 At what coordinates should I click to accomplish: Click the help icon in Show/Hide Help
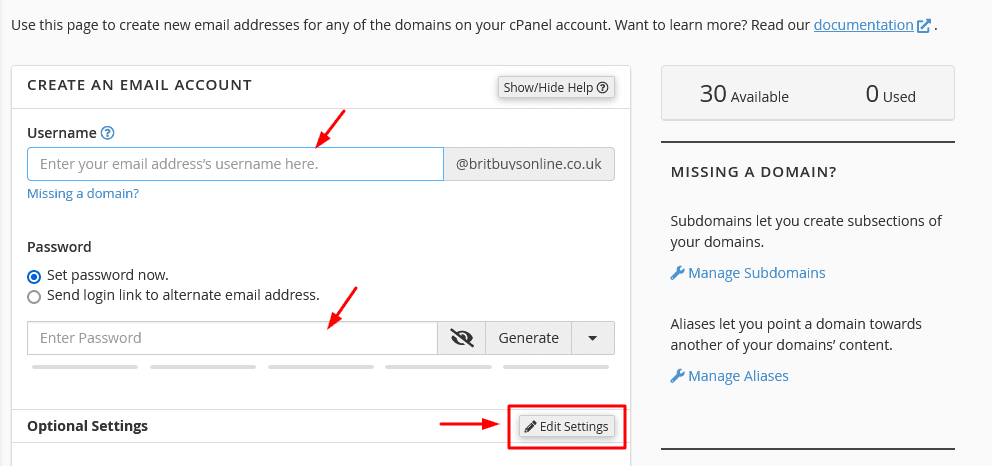602,88
